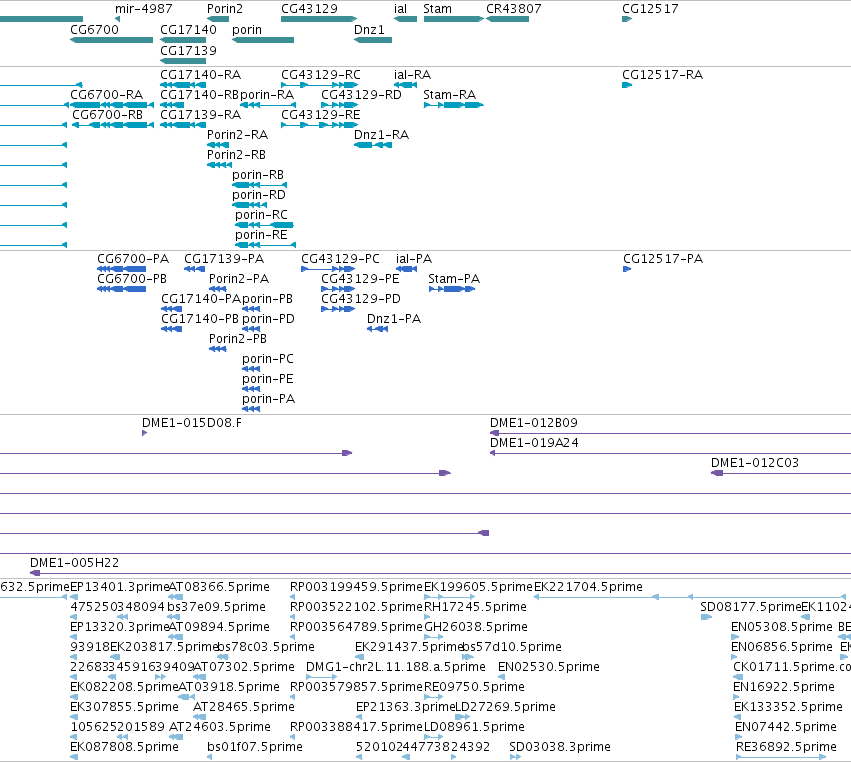
Task: Click the CR43807 gene bar
Action: pyautogui.click(x=507, y=19)
